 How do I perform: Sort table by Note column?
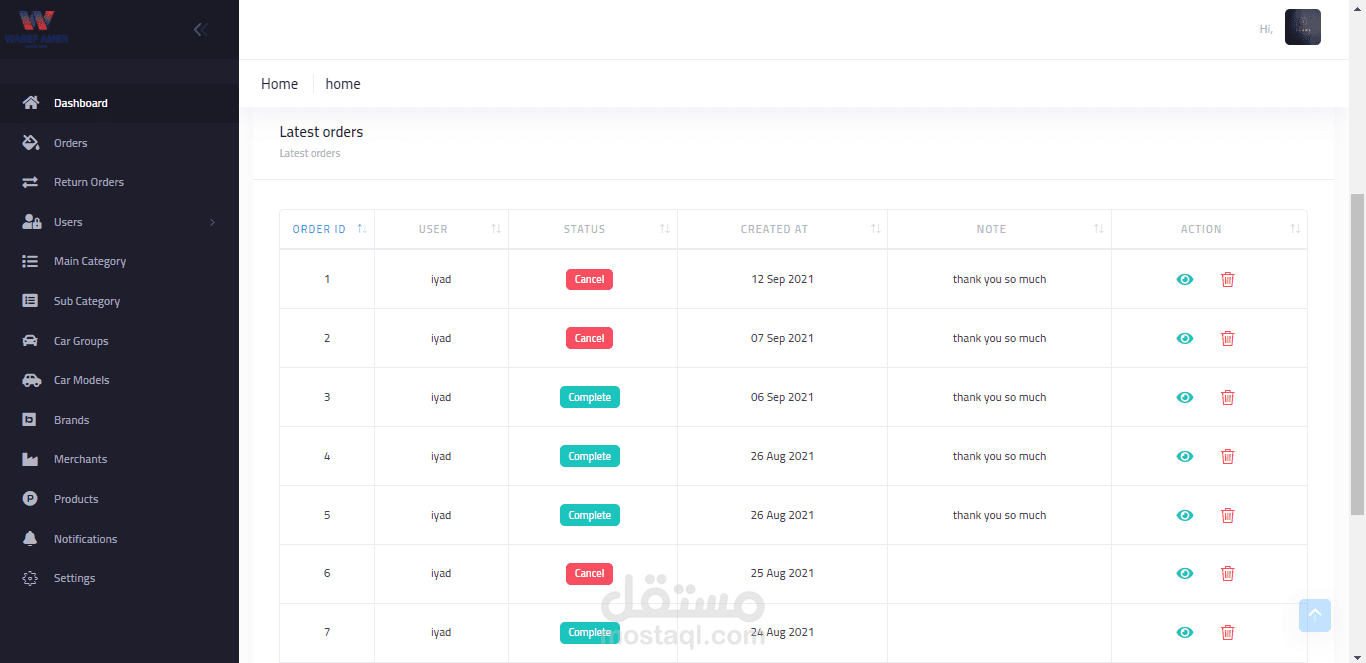tap(999, 229)
